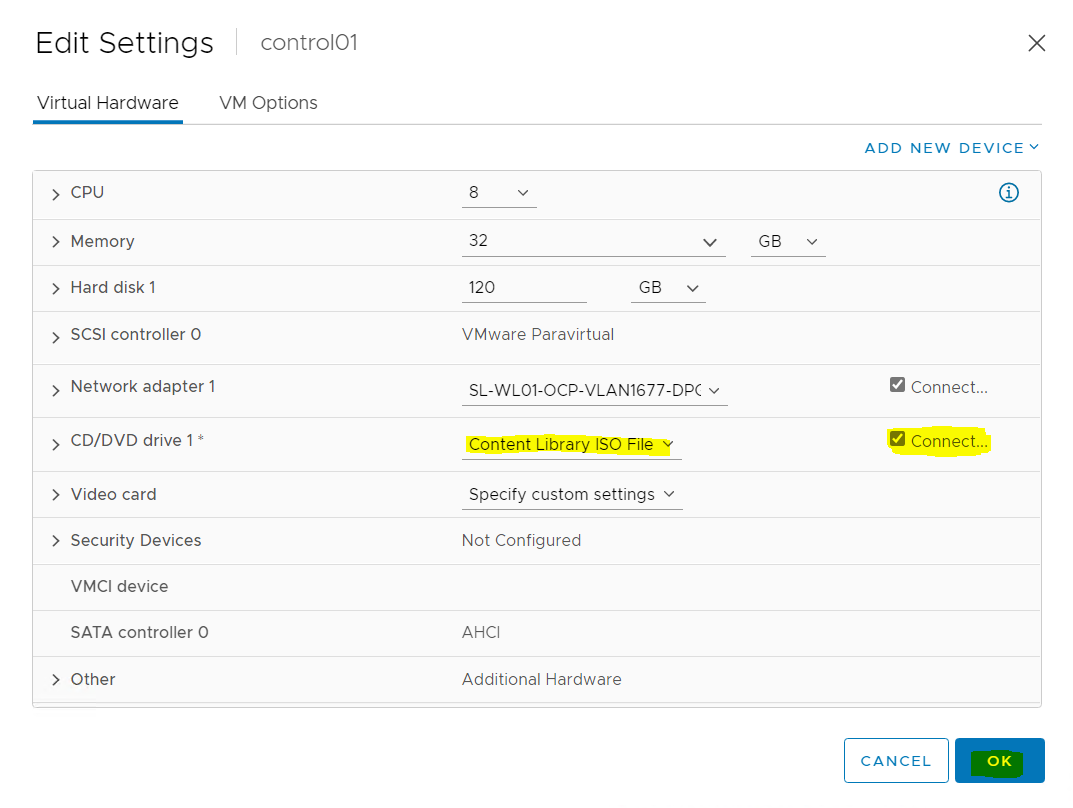The height and width of the screenshot is (808, 1073).
Task: Expand the Memory row
Action: click(x=56, y=242)
